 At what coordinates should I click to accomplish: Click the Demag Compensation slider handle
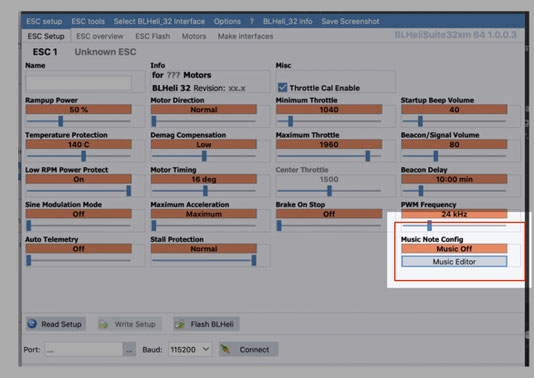tap(204, 156)
